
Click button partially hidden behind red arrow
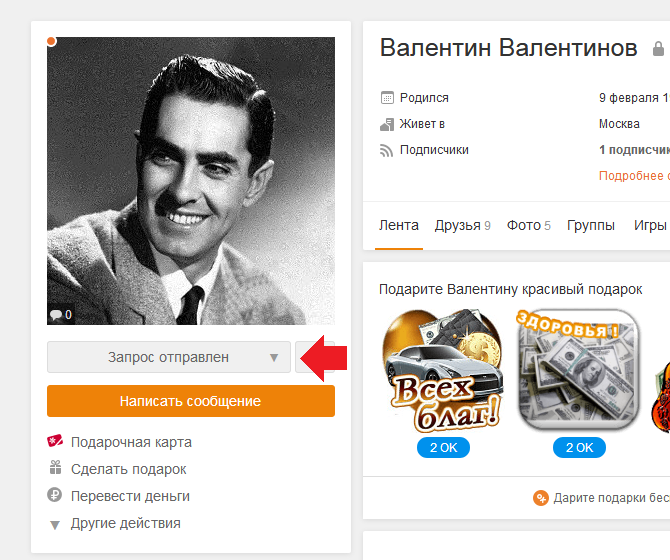pos(314,357)
